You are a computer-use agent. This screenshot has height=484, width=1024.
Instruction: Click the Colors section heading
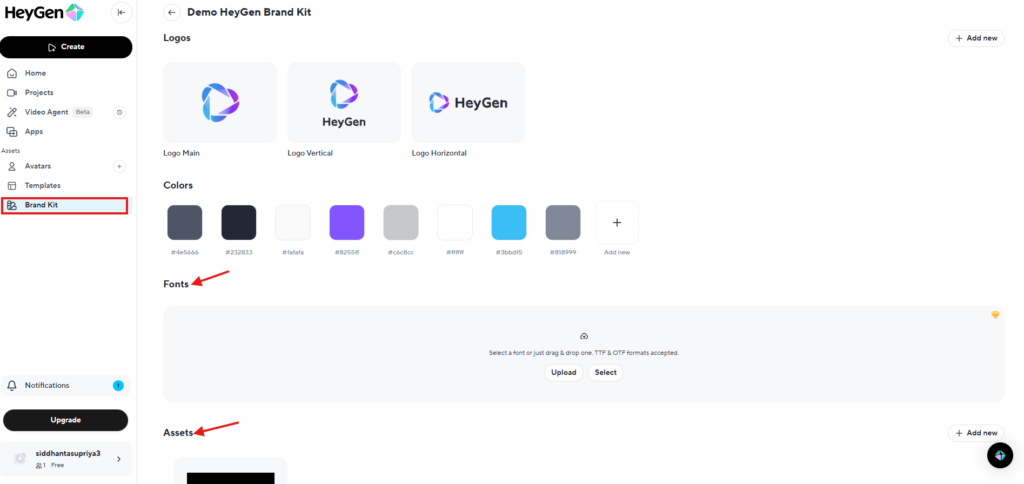click(178, 186)
